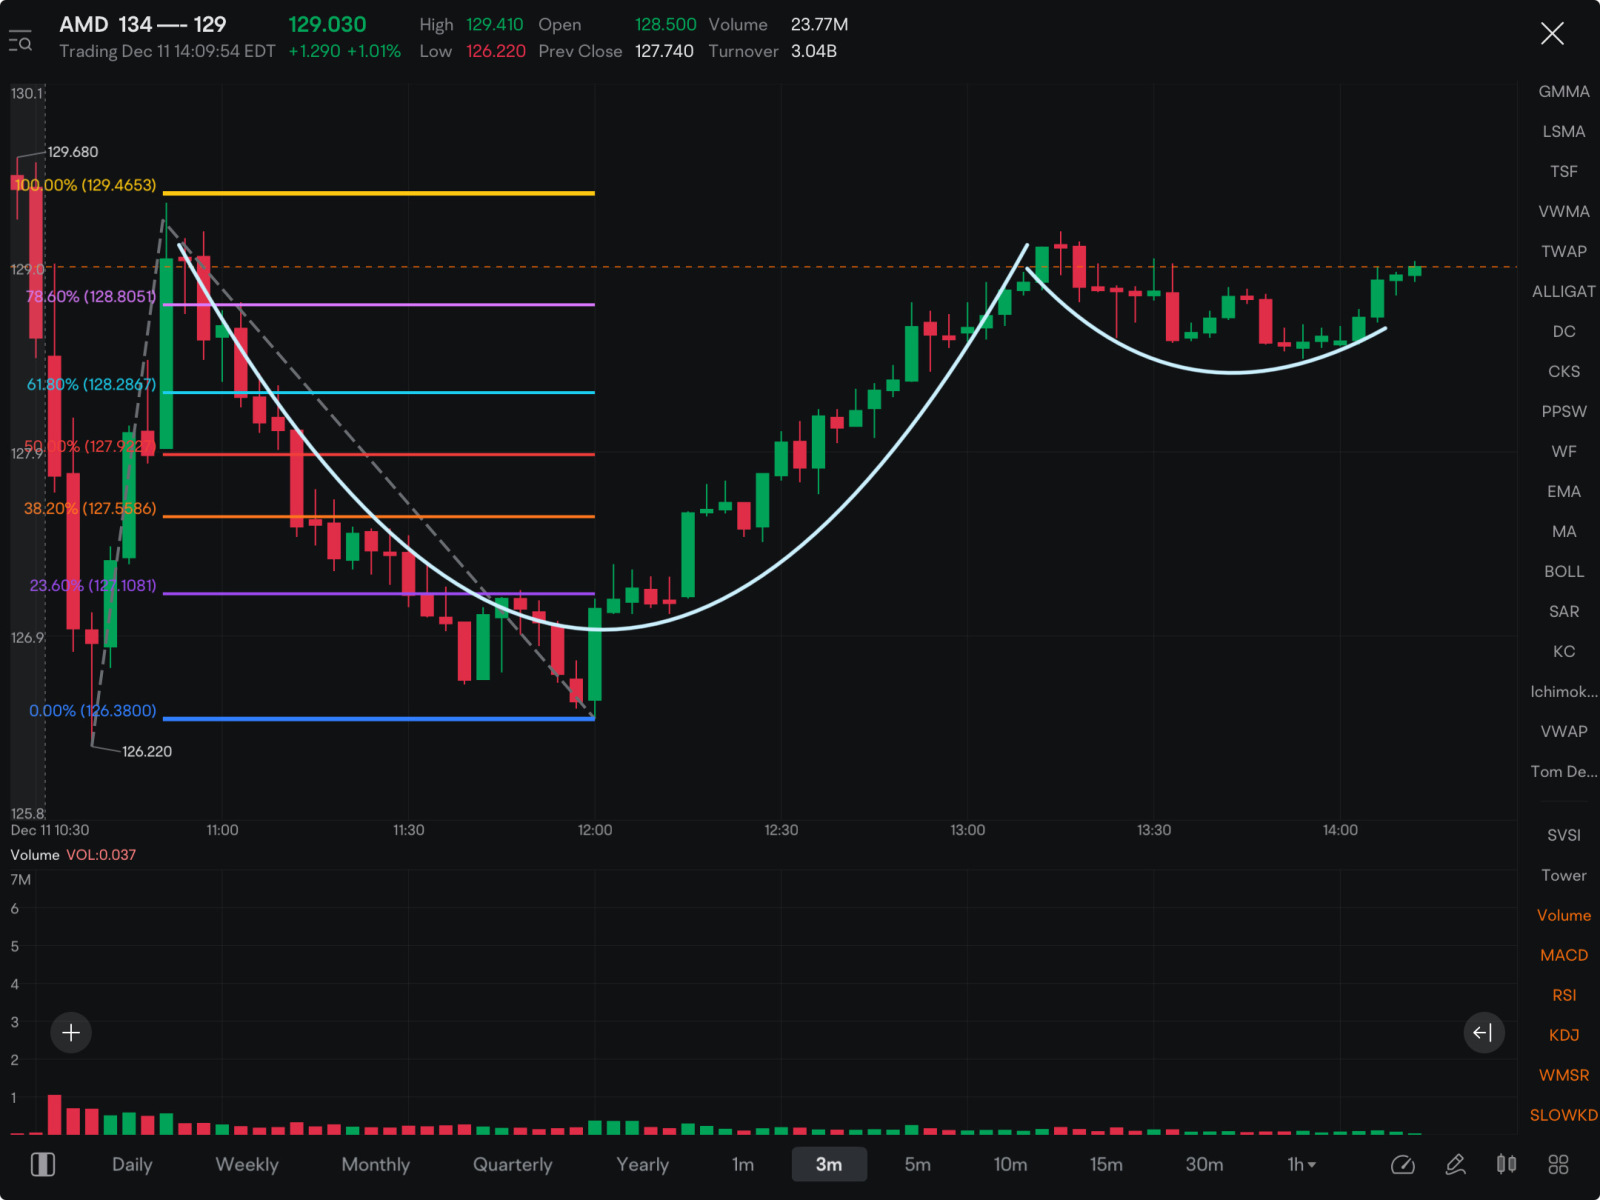Select the MACD sub-indicator

[x=1564, y=955]
